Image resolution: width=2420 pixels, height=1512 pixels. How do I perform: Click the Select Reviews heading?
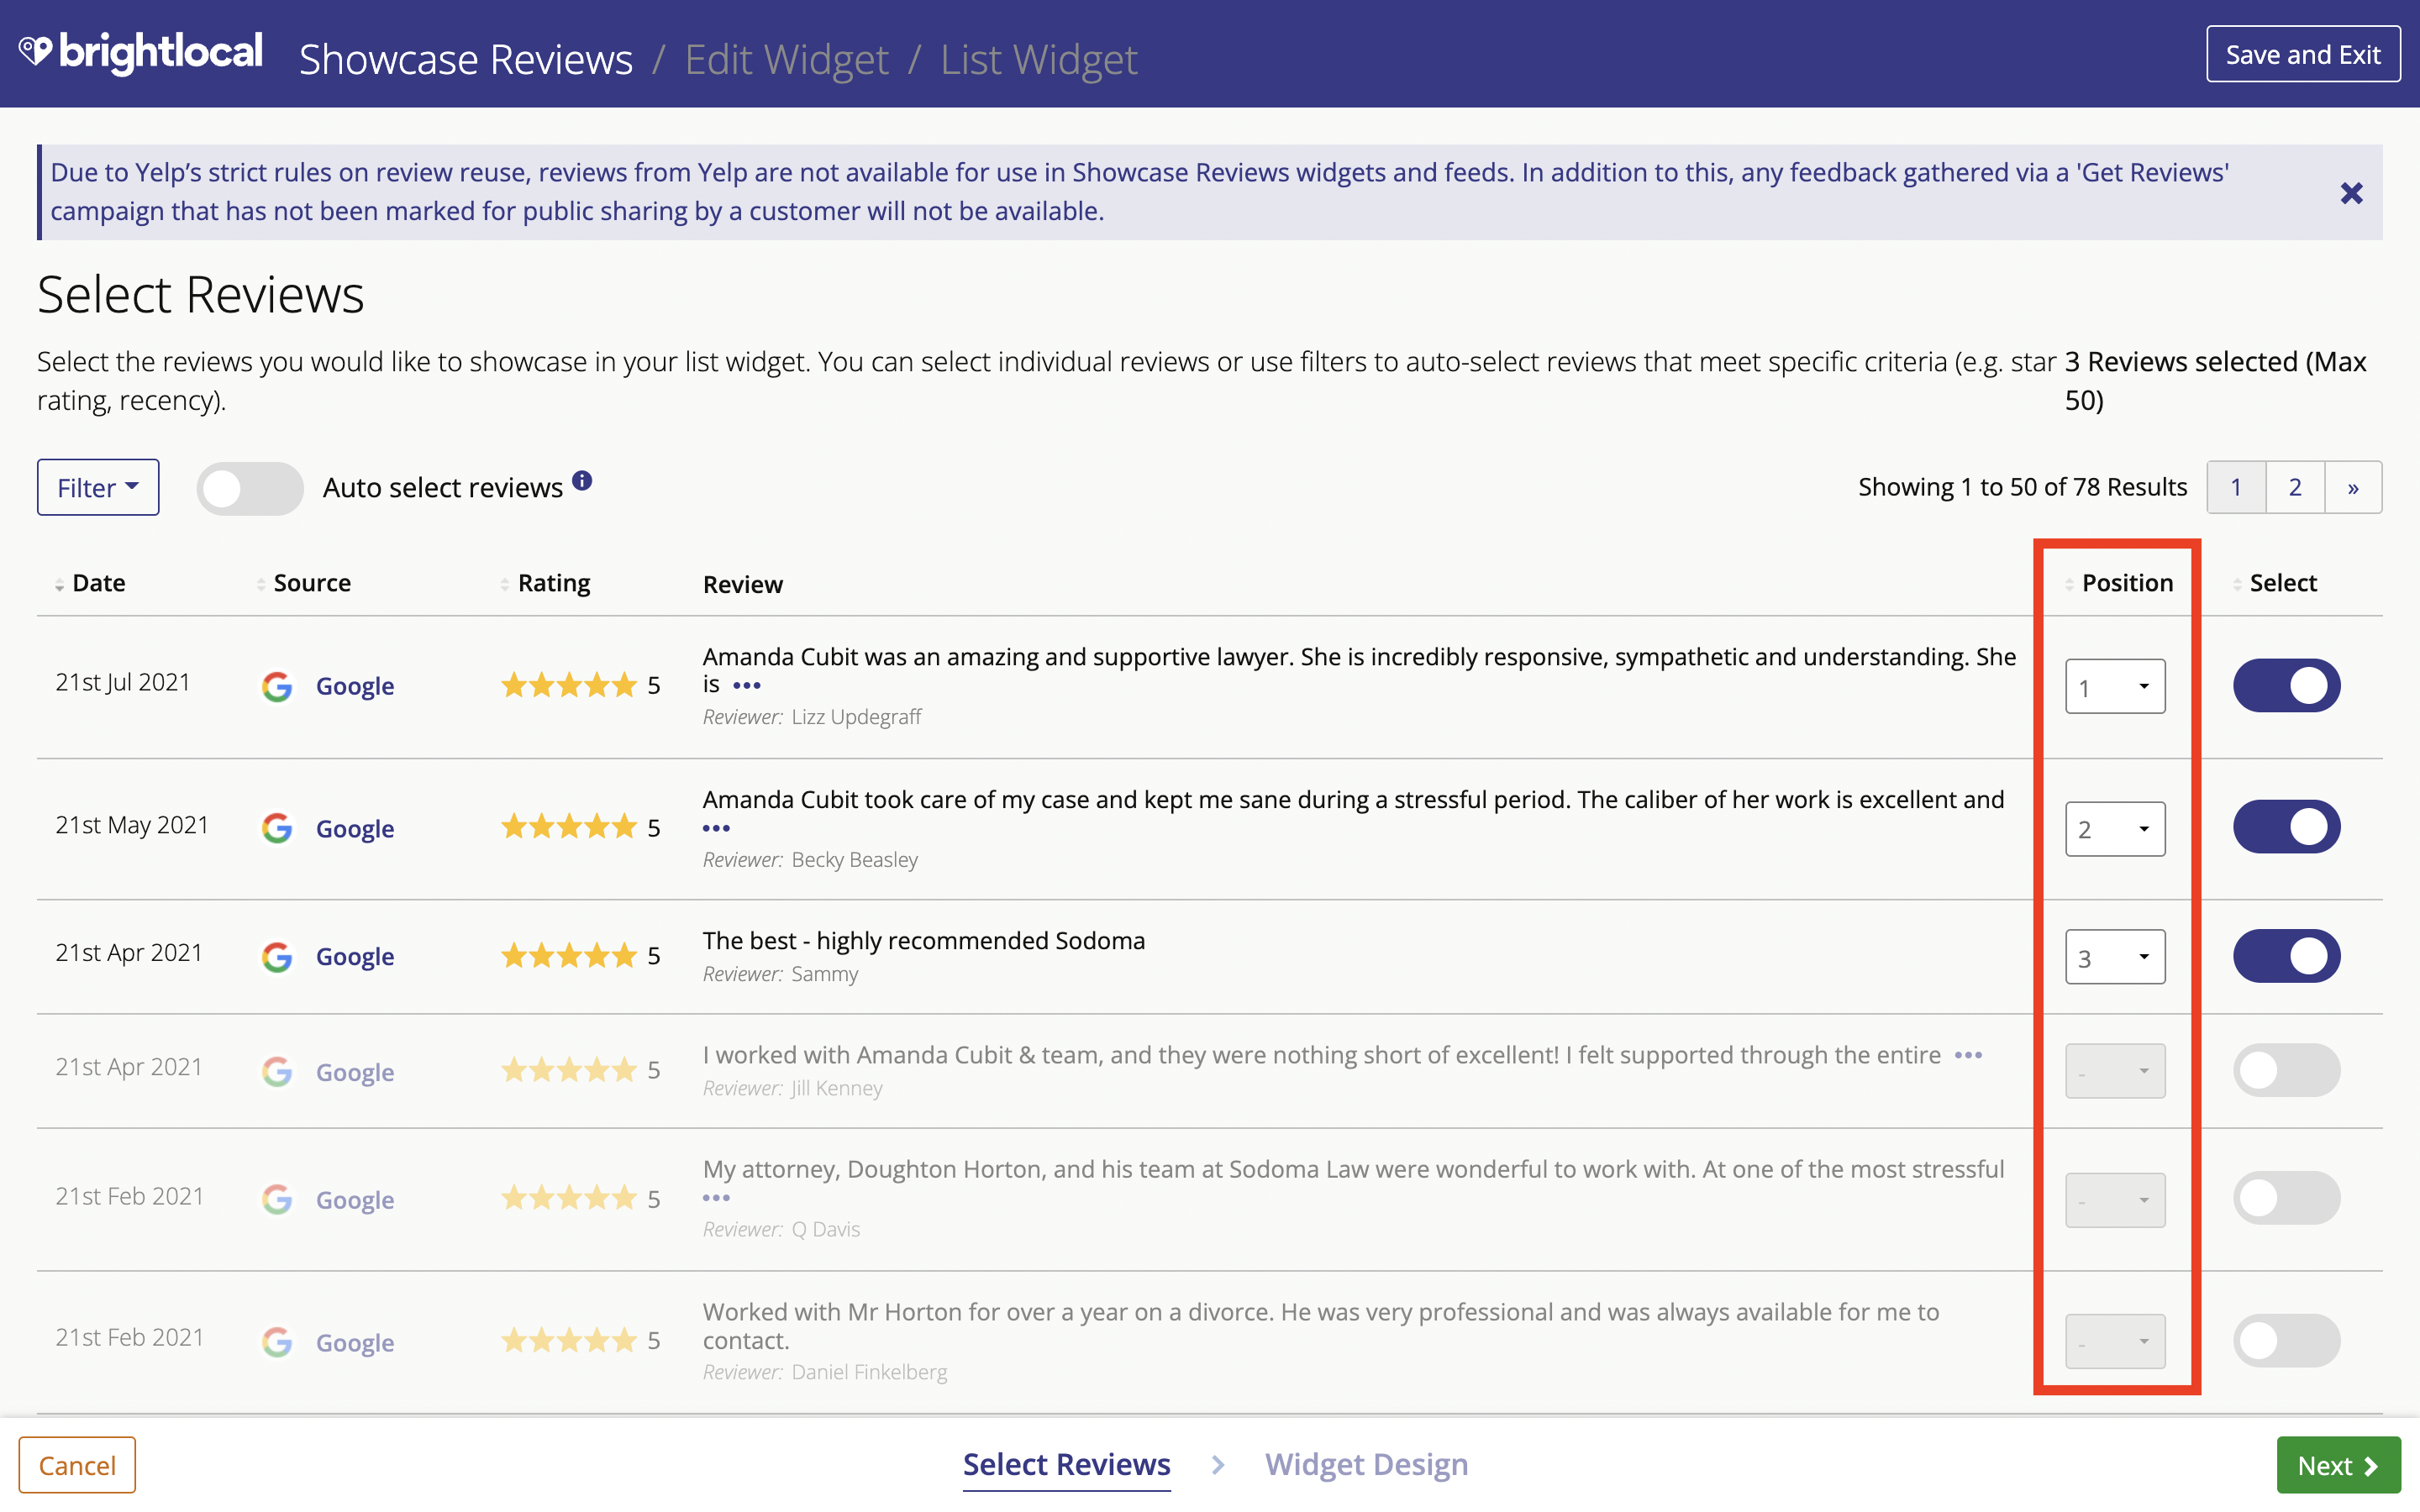pyautogui.click(x=201, y=295)
